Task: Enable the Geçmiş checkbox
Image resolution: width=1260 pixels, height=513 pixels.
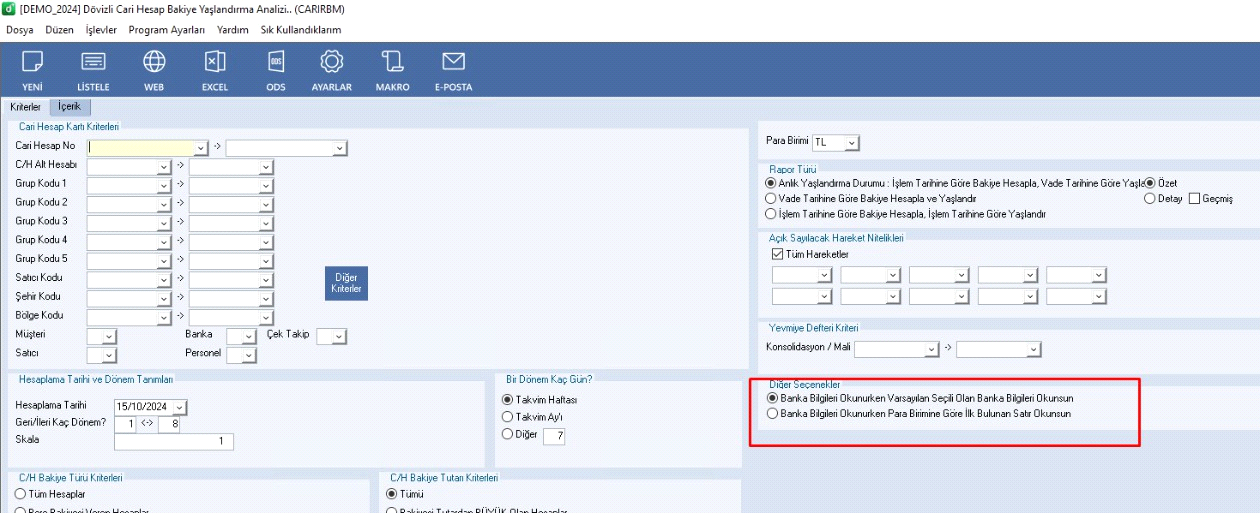Action: (x=1194, y=199)
